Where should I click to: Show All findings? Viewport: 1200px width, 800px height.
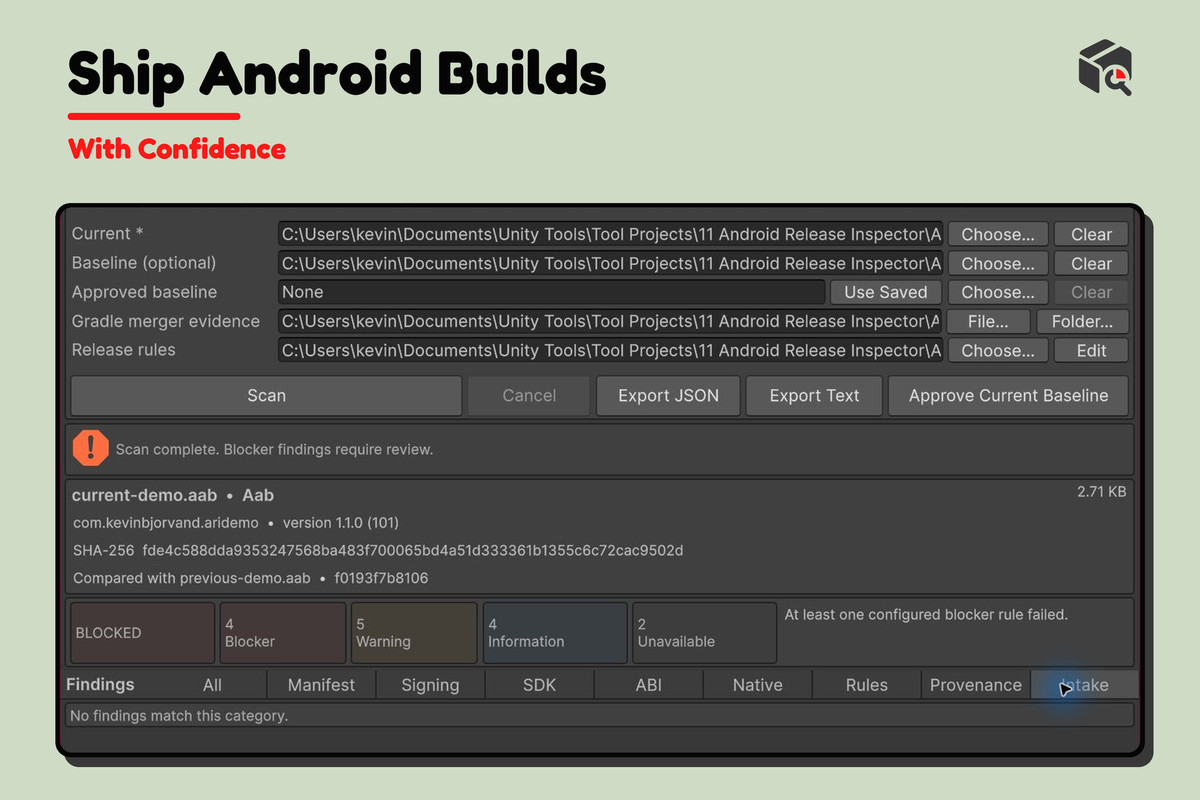click(x=212, y=685)
